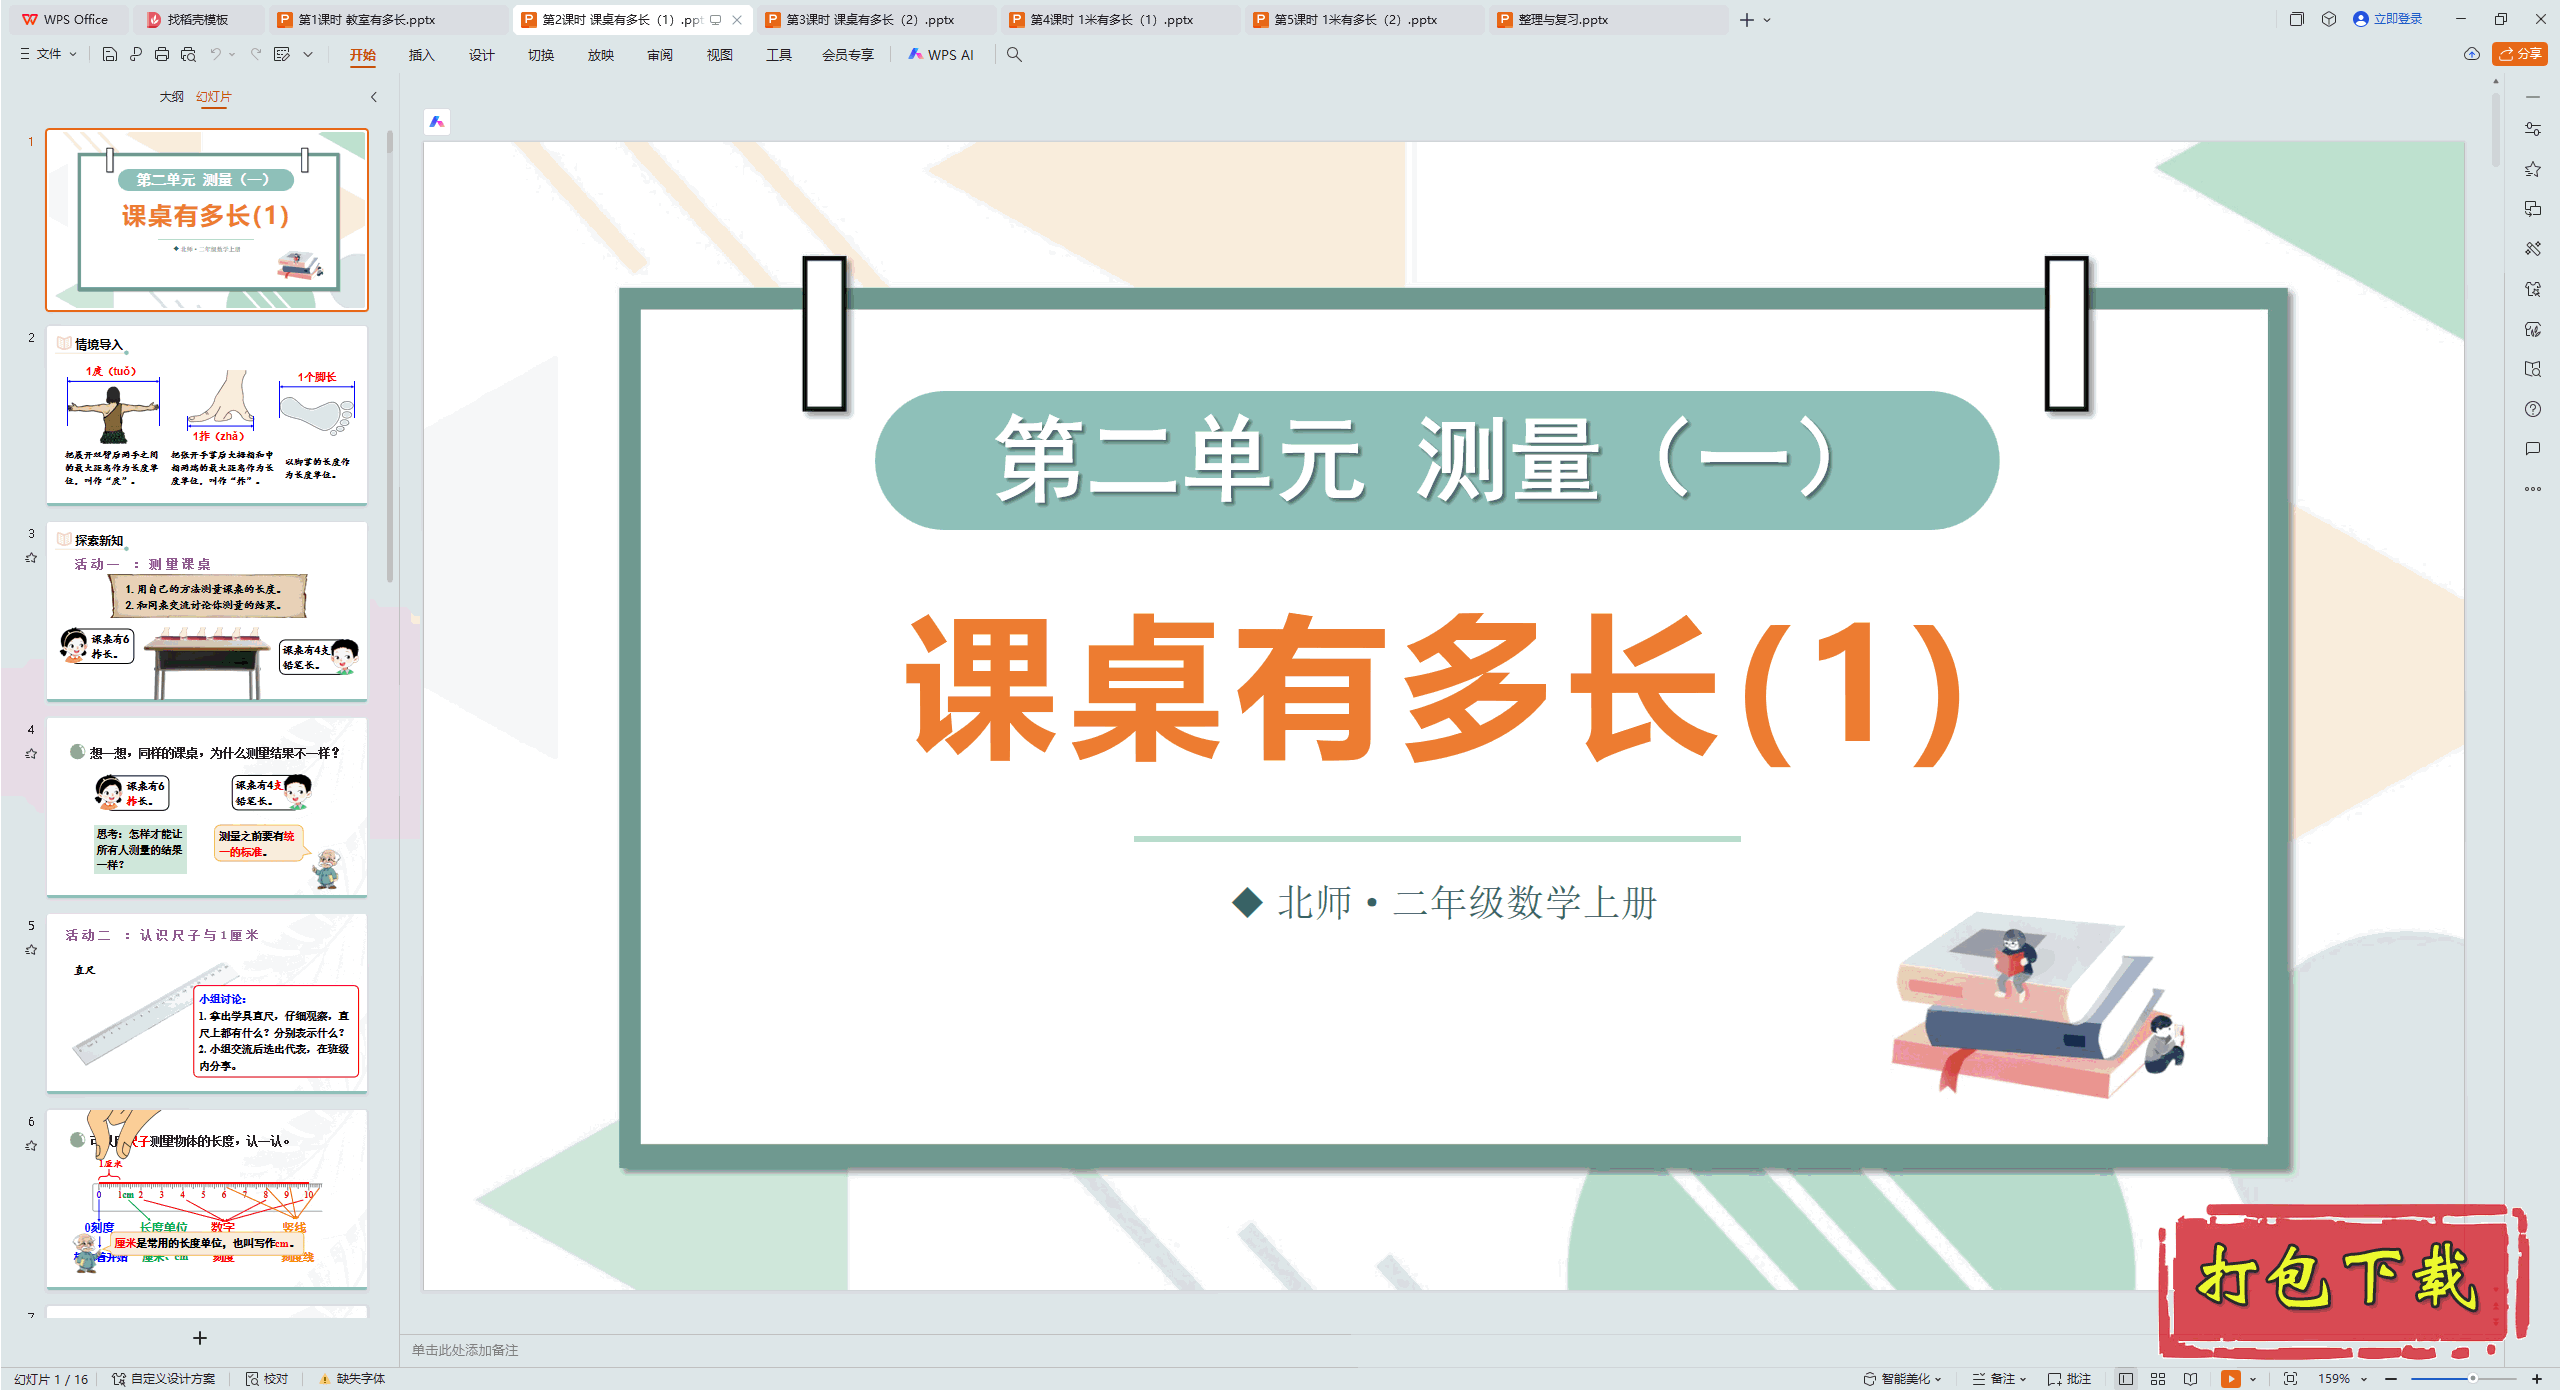Click the WPS AI floating icon above slide
Image resolution: width=2560 pixels, height=1390 pixels.
point(437,122)
